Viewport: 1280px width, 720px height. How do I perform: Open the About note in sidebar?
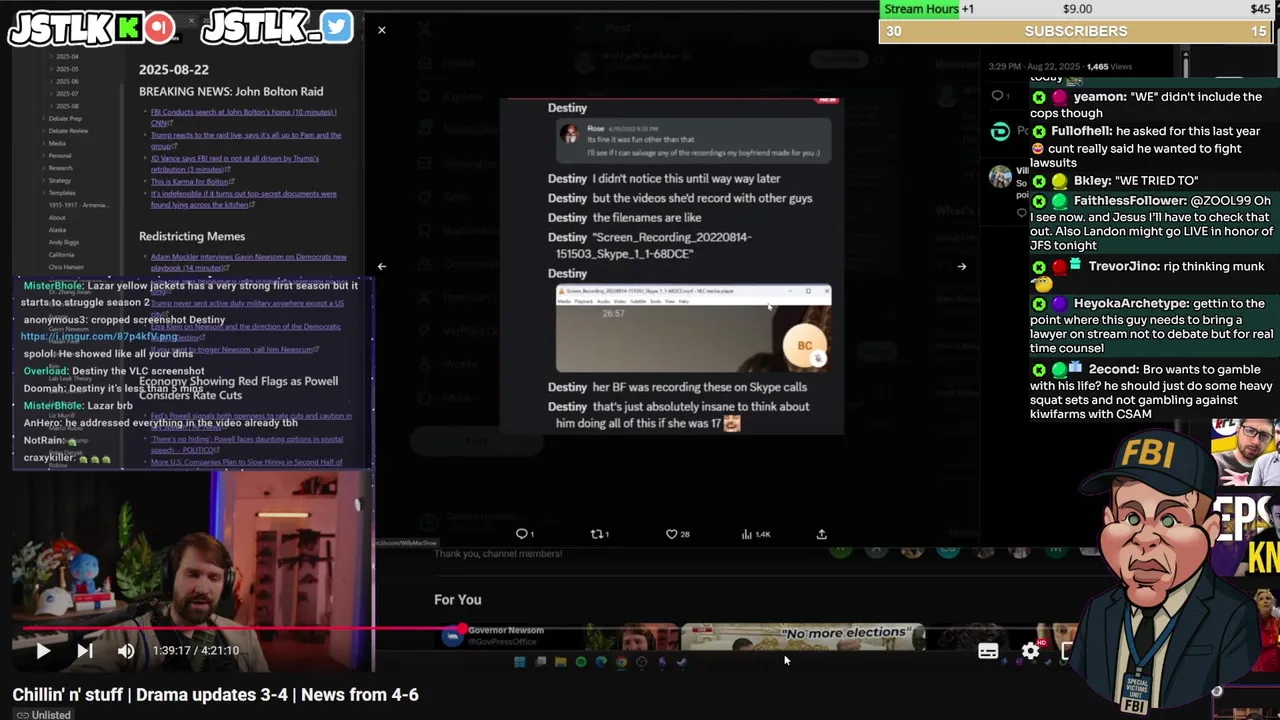[x=57, y=217]
